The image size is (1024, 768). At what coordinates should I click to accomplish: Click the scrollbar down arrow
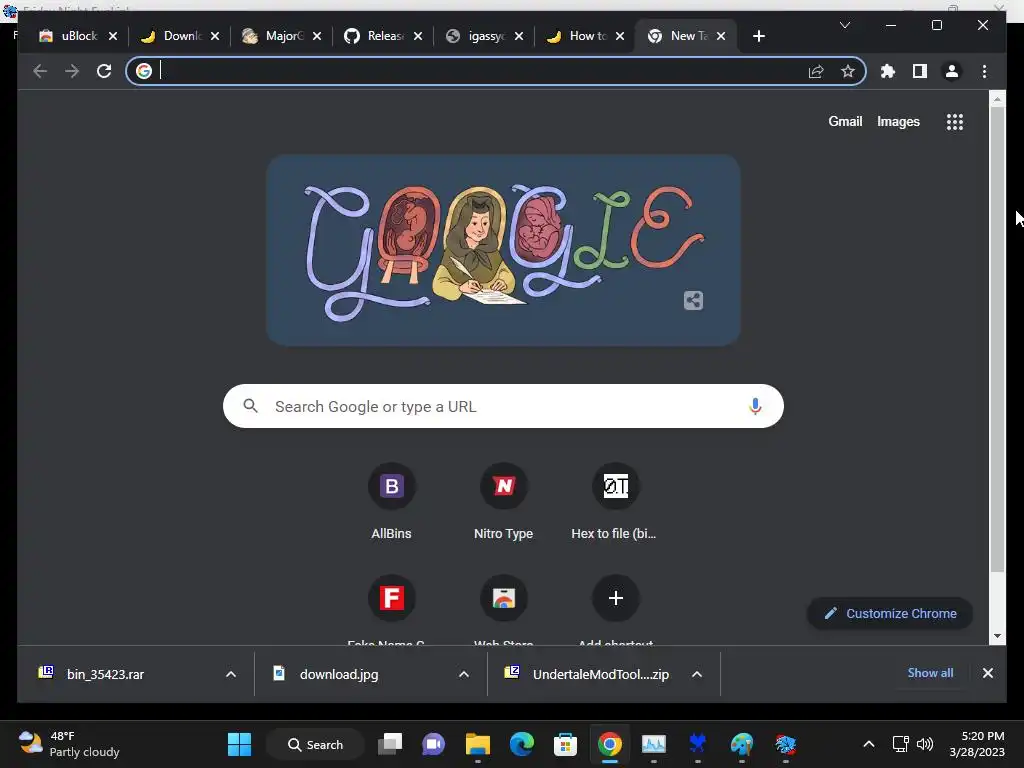pyautogui.click(x=997, y=636)
